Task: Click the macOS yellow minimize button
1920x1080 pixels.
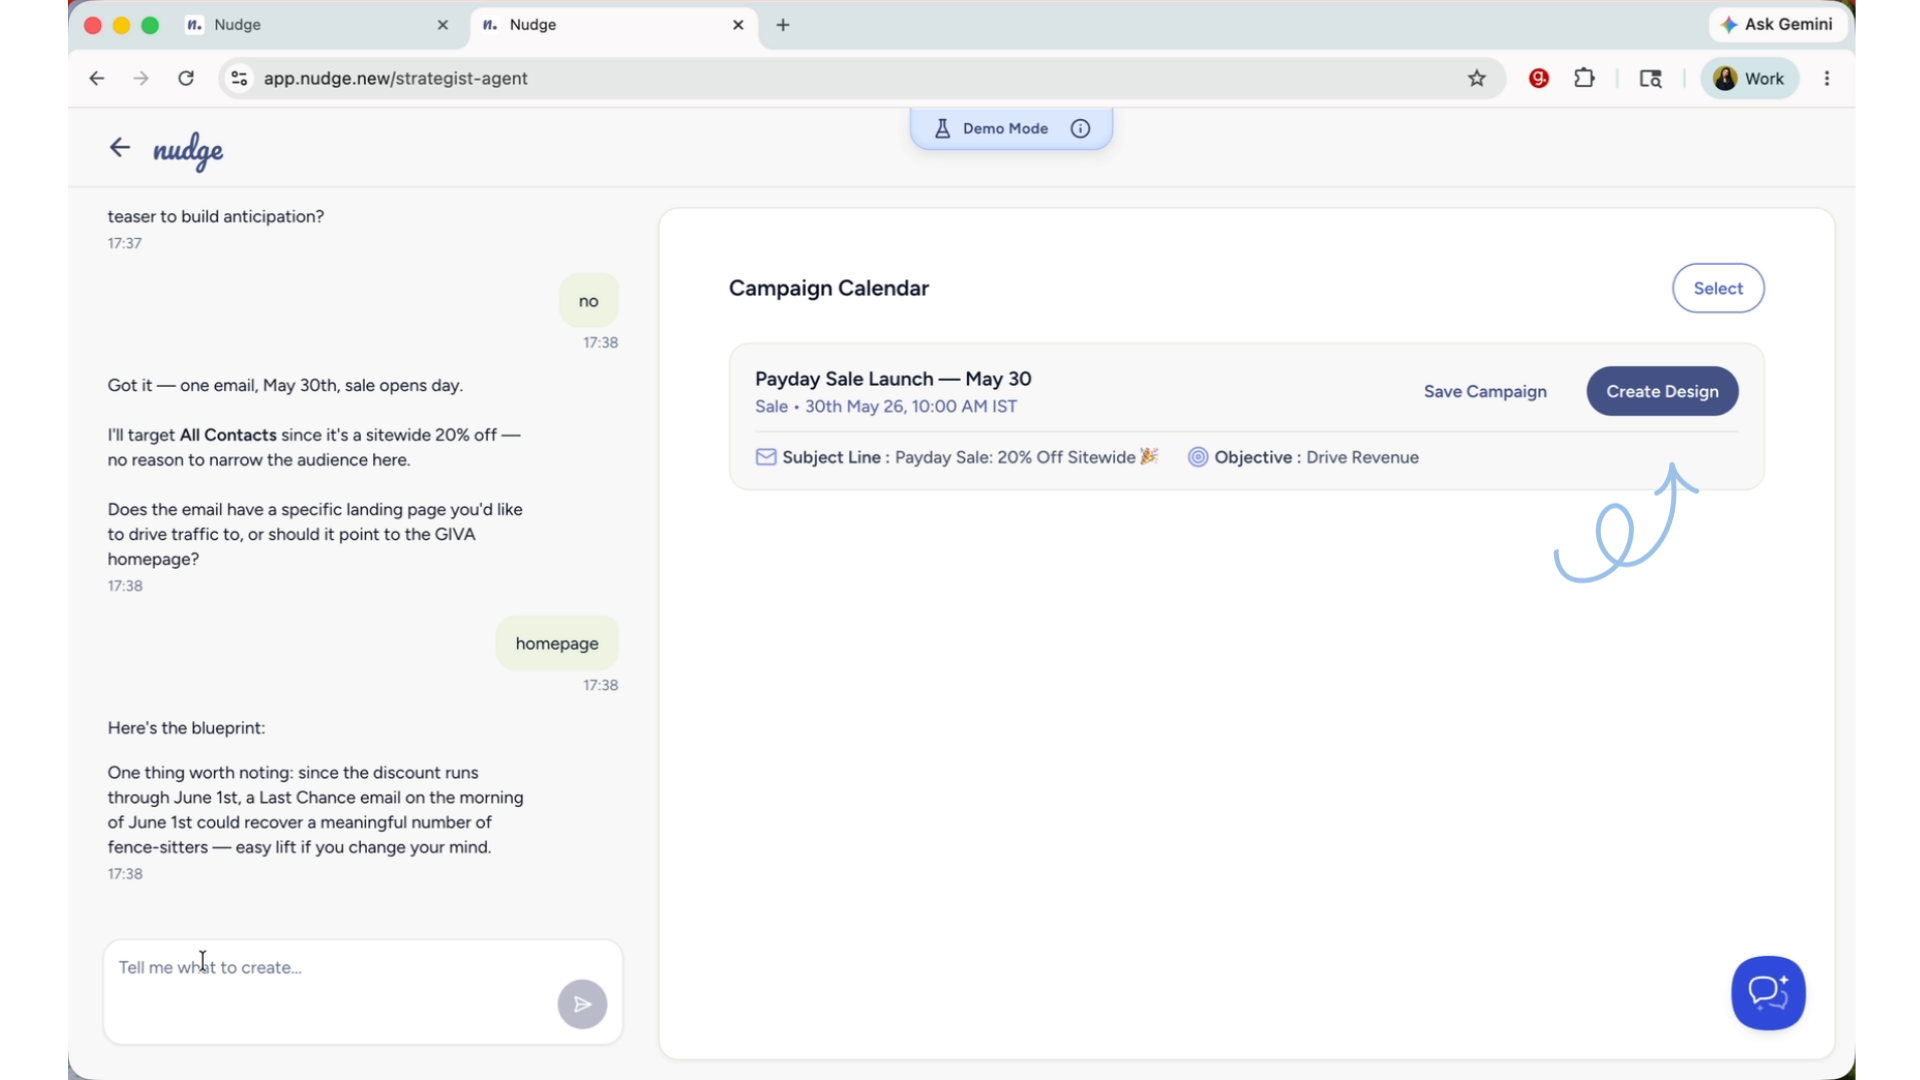Action: tap(122, 25)
